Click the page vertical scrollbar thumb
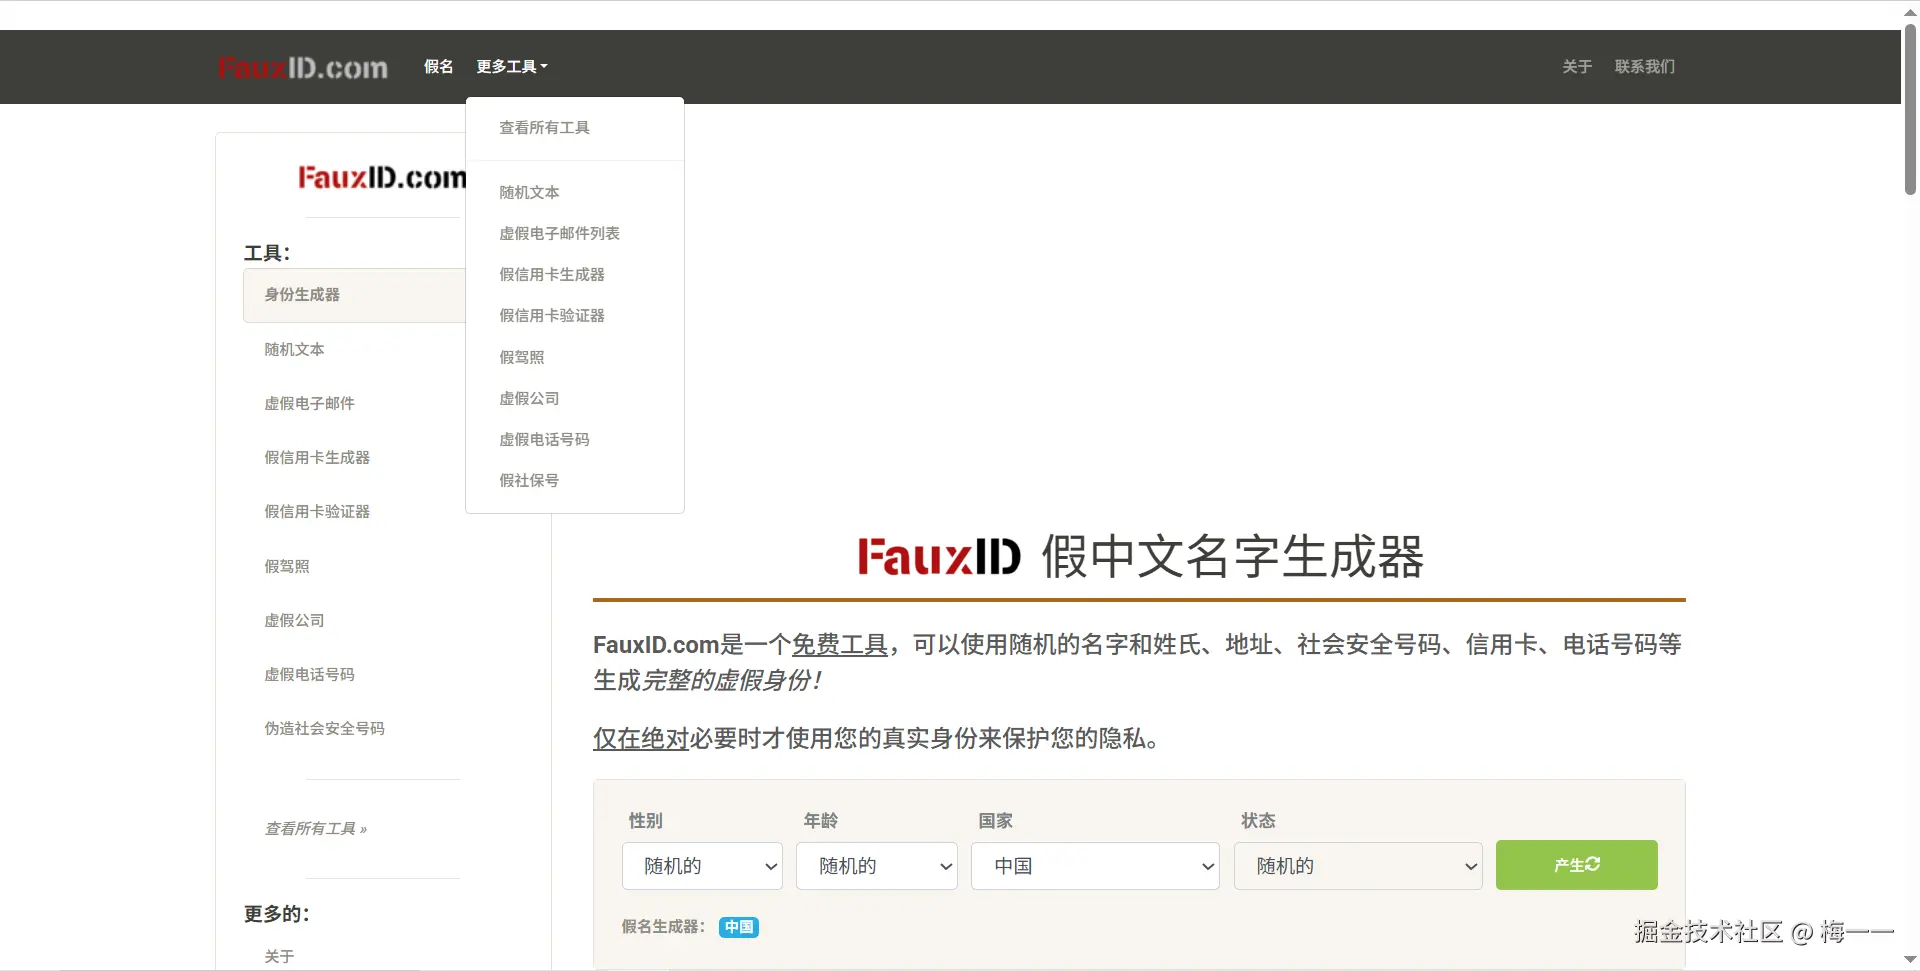This screenshot has height=971, width=1920. (1910, 108)
